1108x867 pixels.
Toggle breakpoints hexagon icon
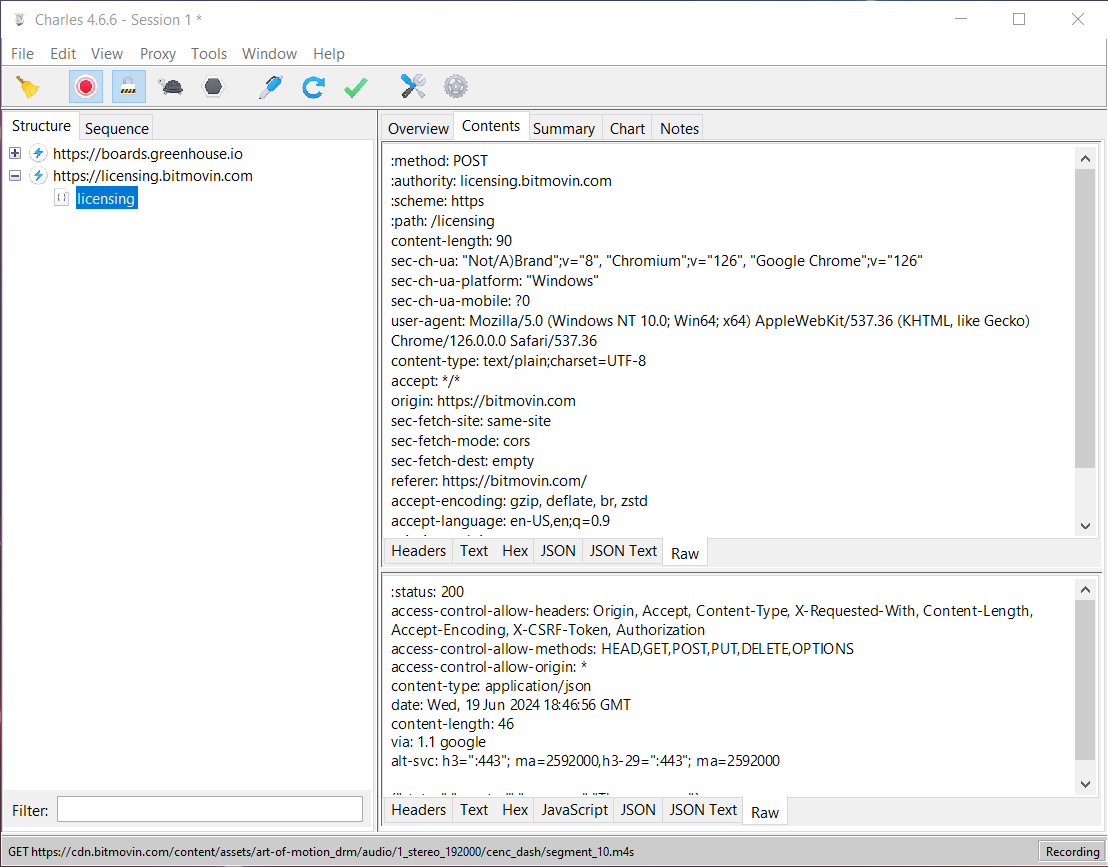pyautogui.click(x=213, y=87)
